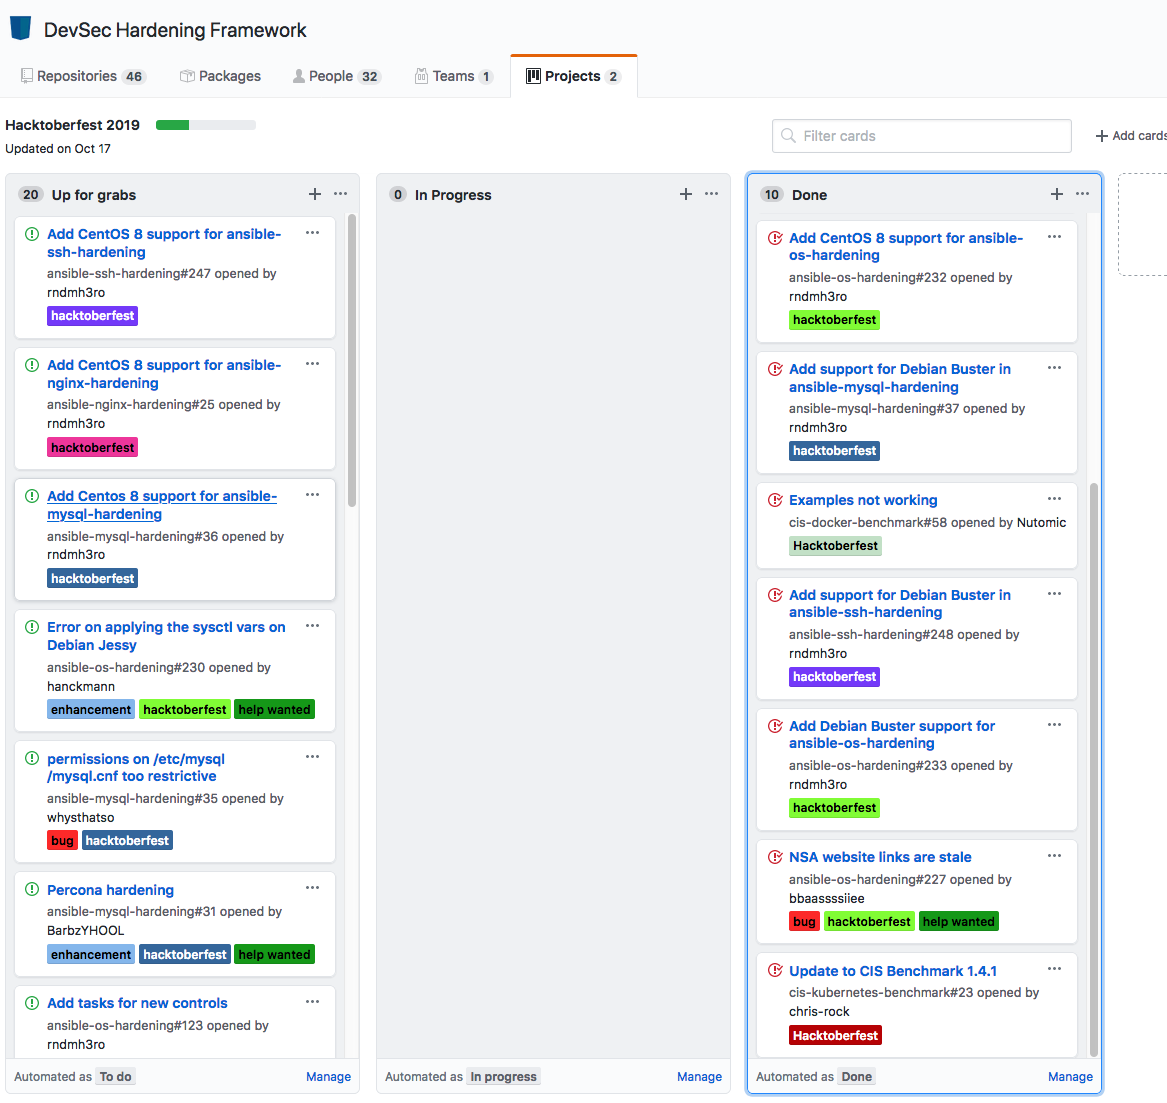Click open-issue icon on ansible-ssh-hardening#247 card

[32, 234]
